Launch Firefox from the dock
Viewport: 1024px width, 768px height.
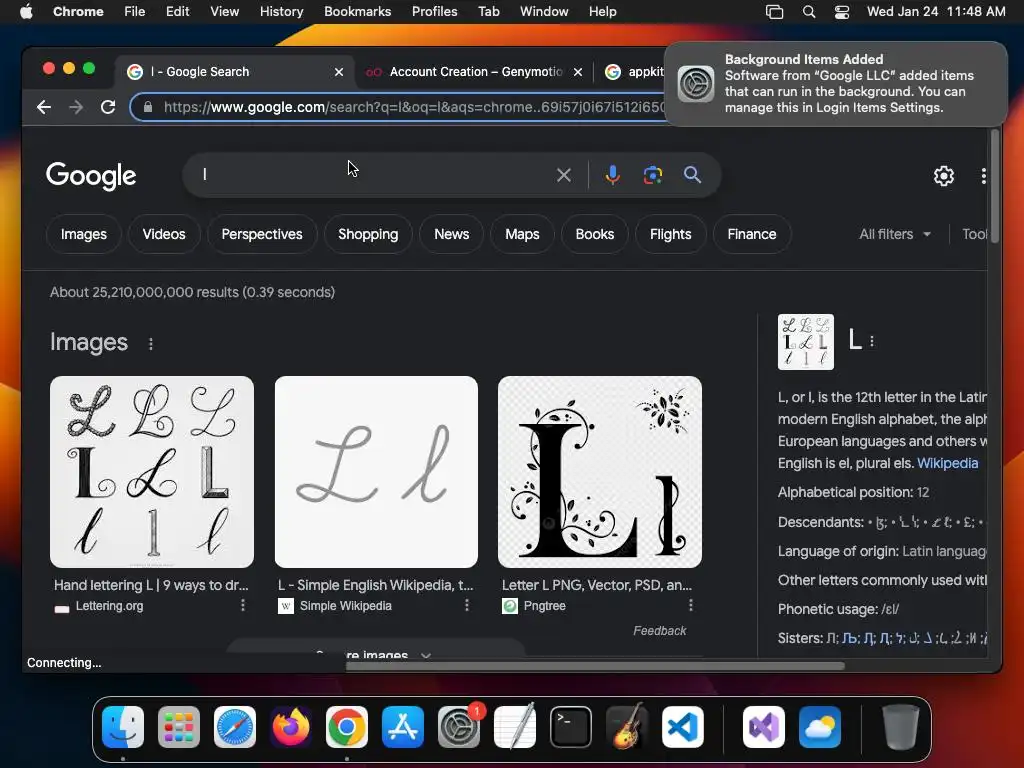click(291, 727)
